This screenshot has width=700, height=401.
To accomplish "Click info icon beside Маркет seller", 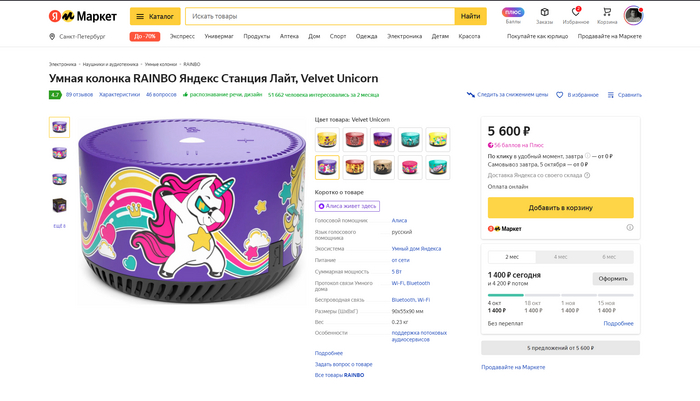I will pos(629,228).
